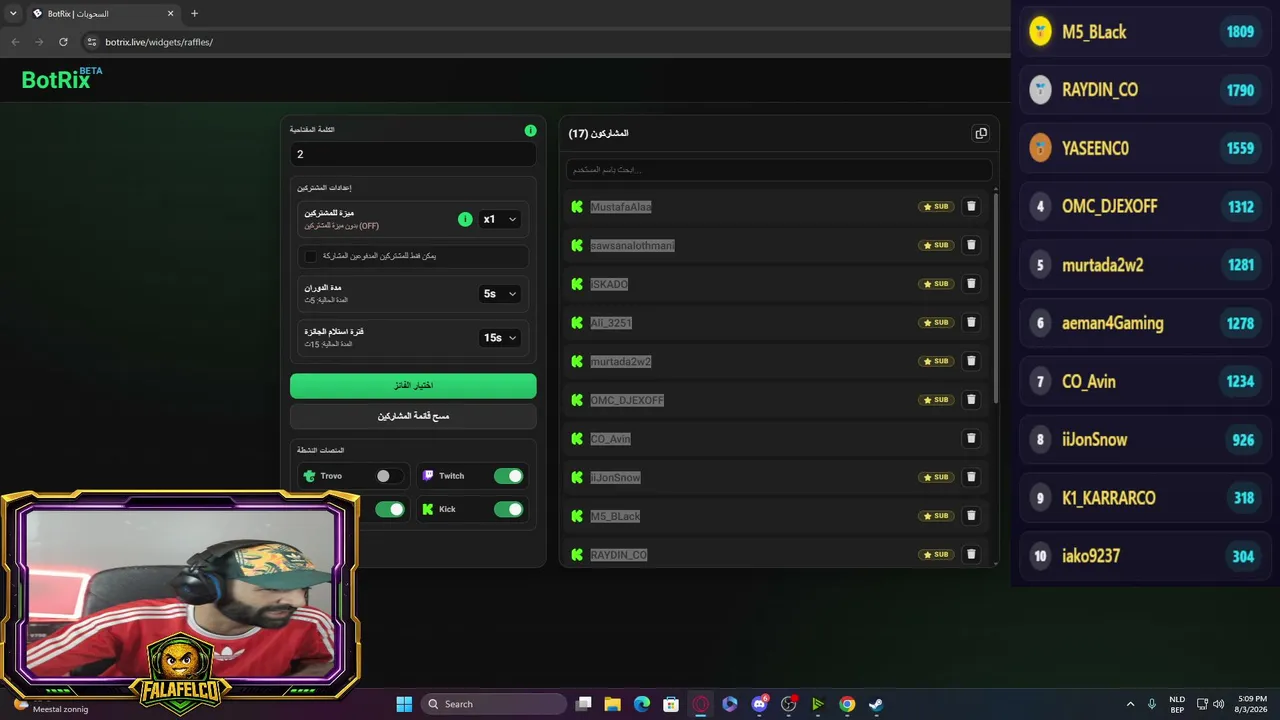Select the sawsanalothmani participant name

point(632,245)
